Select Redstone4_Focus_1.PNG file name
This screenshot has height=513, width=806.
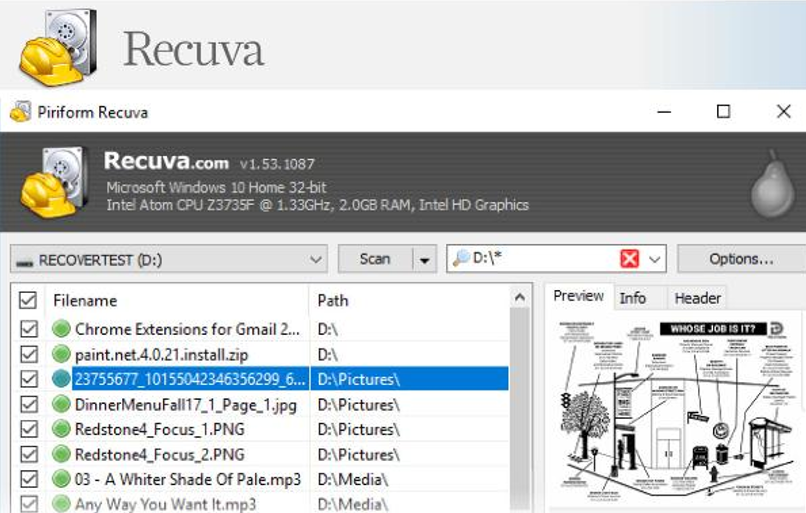(x=160, y=429)
